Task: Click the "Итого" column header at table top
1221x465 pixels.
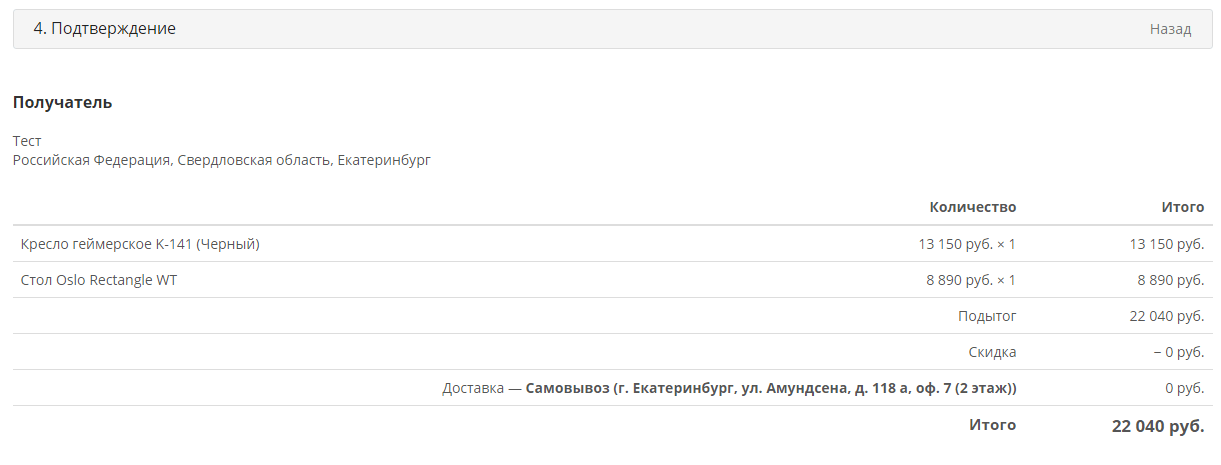Action: (x=1182, y=207)
